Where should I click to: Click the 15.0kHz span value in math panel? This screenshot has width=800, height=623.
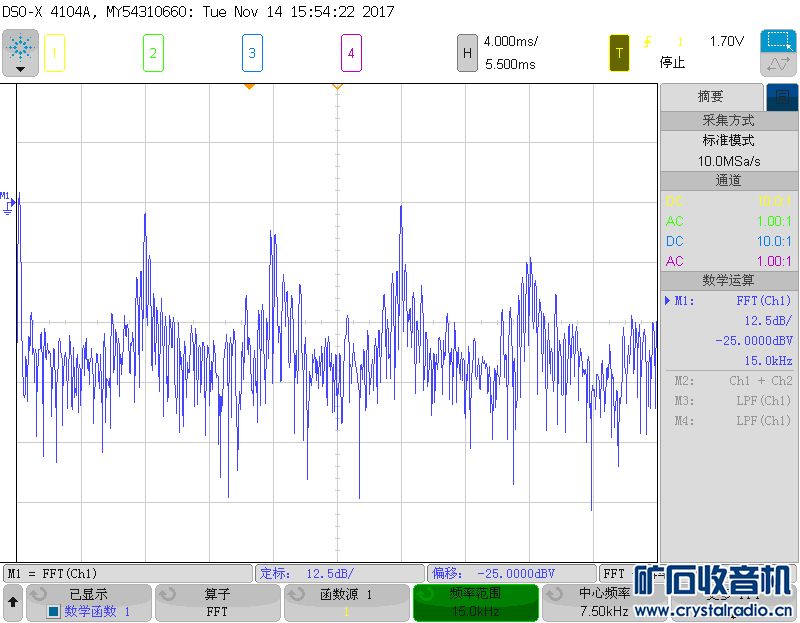(x=768, y=361)
